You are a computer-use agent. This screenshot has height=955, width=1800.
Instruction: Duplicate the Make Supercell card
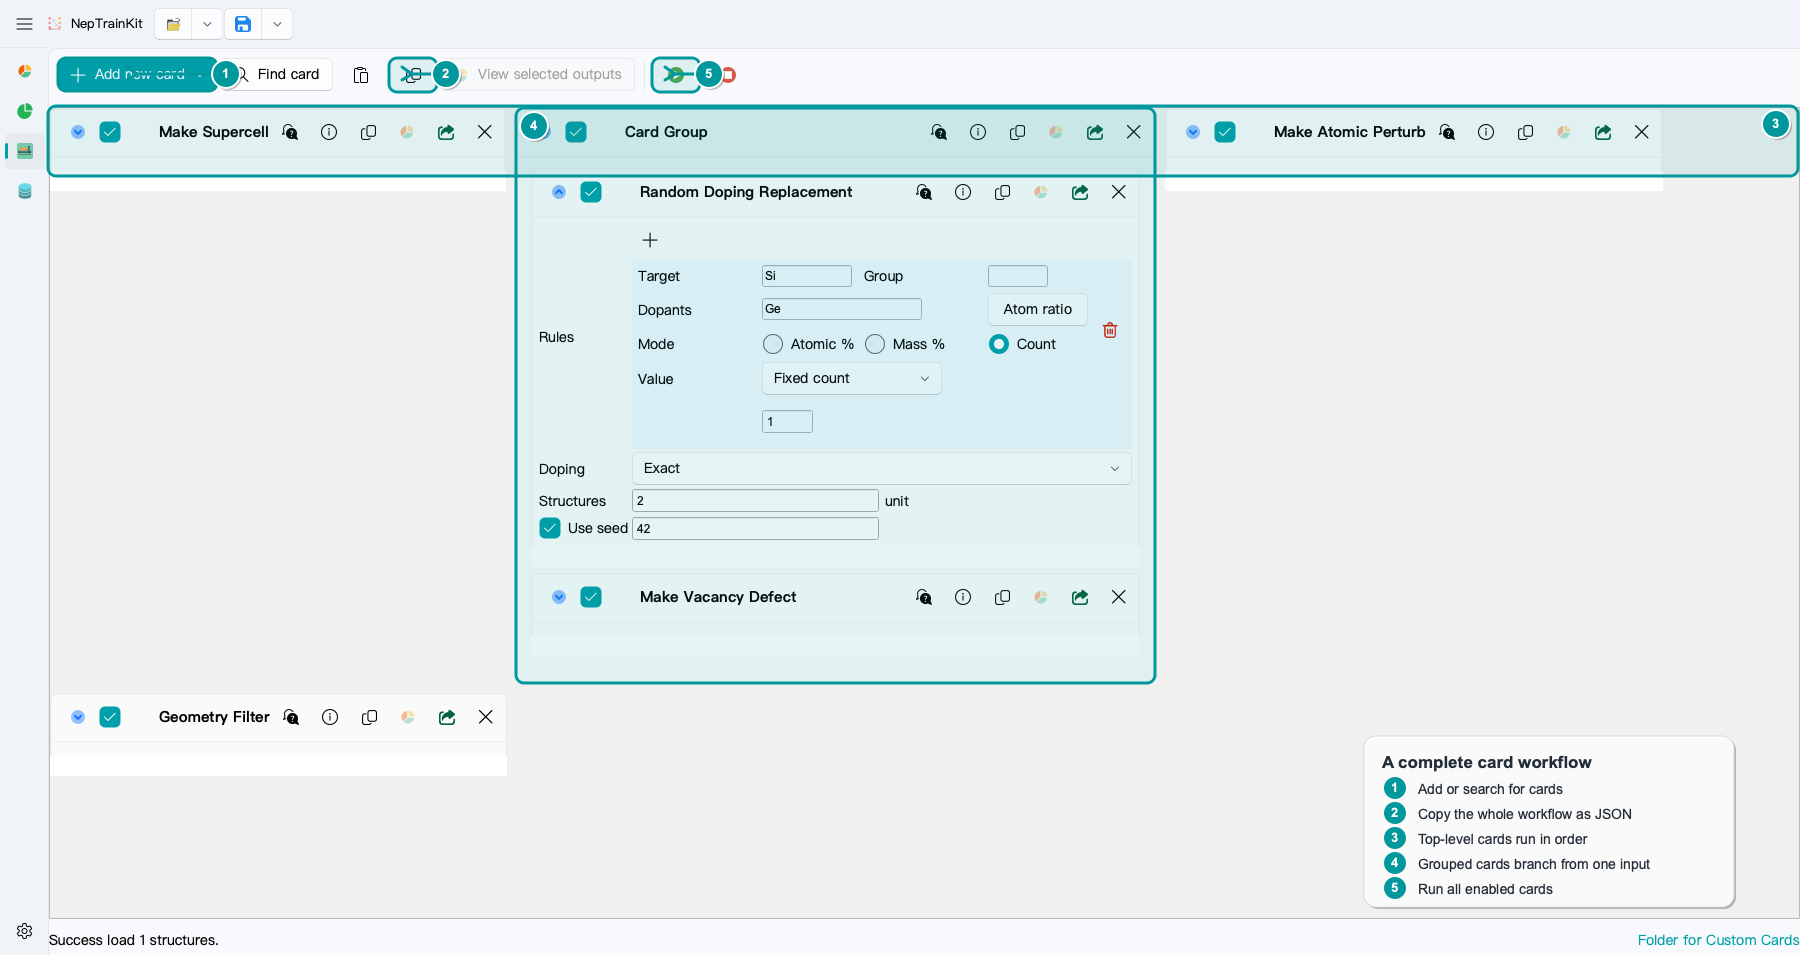pos(368,132)
